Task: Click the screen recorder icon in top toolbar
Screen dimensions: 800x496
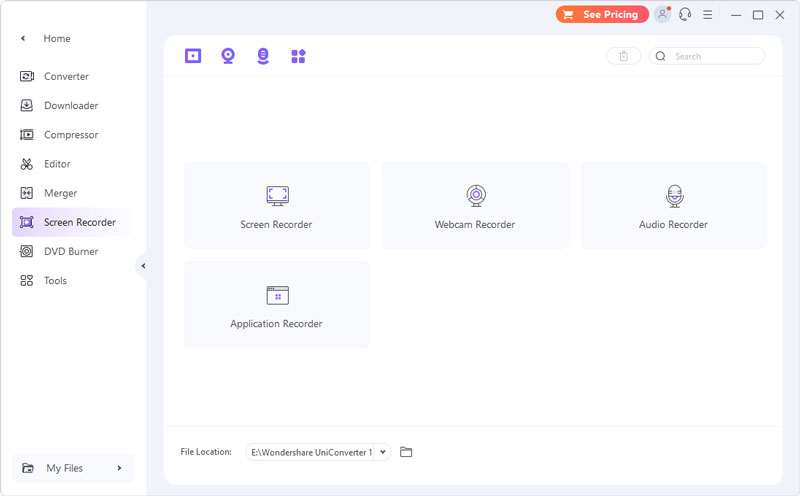Action: tap(193, 56)
